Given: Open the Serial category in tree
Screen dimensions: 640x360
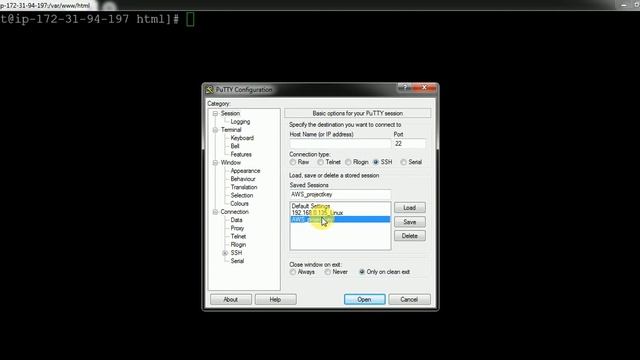Looking at the screenshot, I should point(237,261).
